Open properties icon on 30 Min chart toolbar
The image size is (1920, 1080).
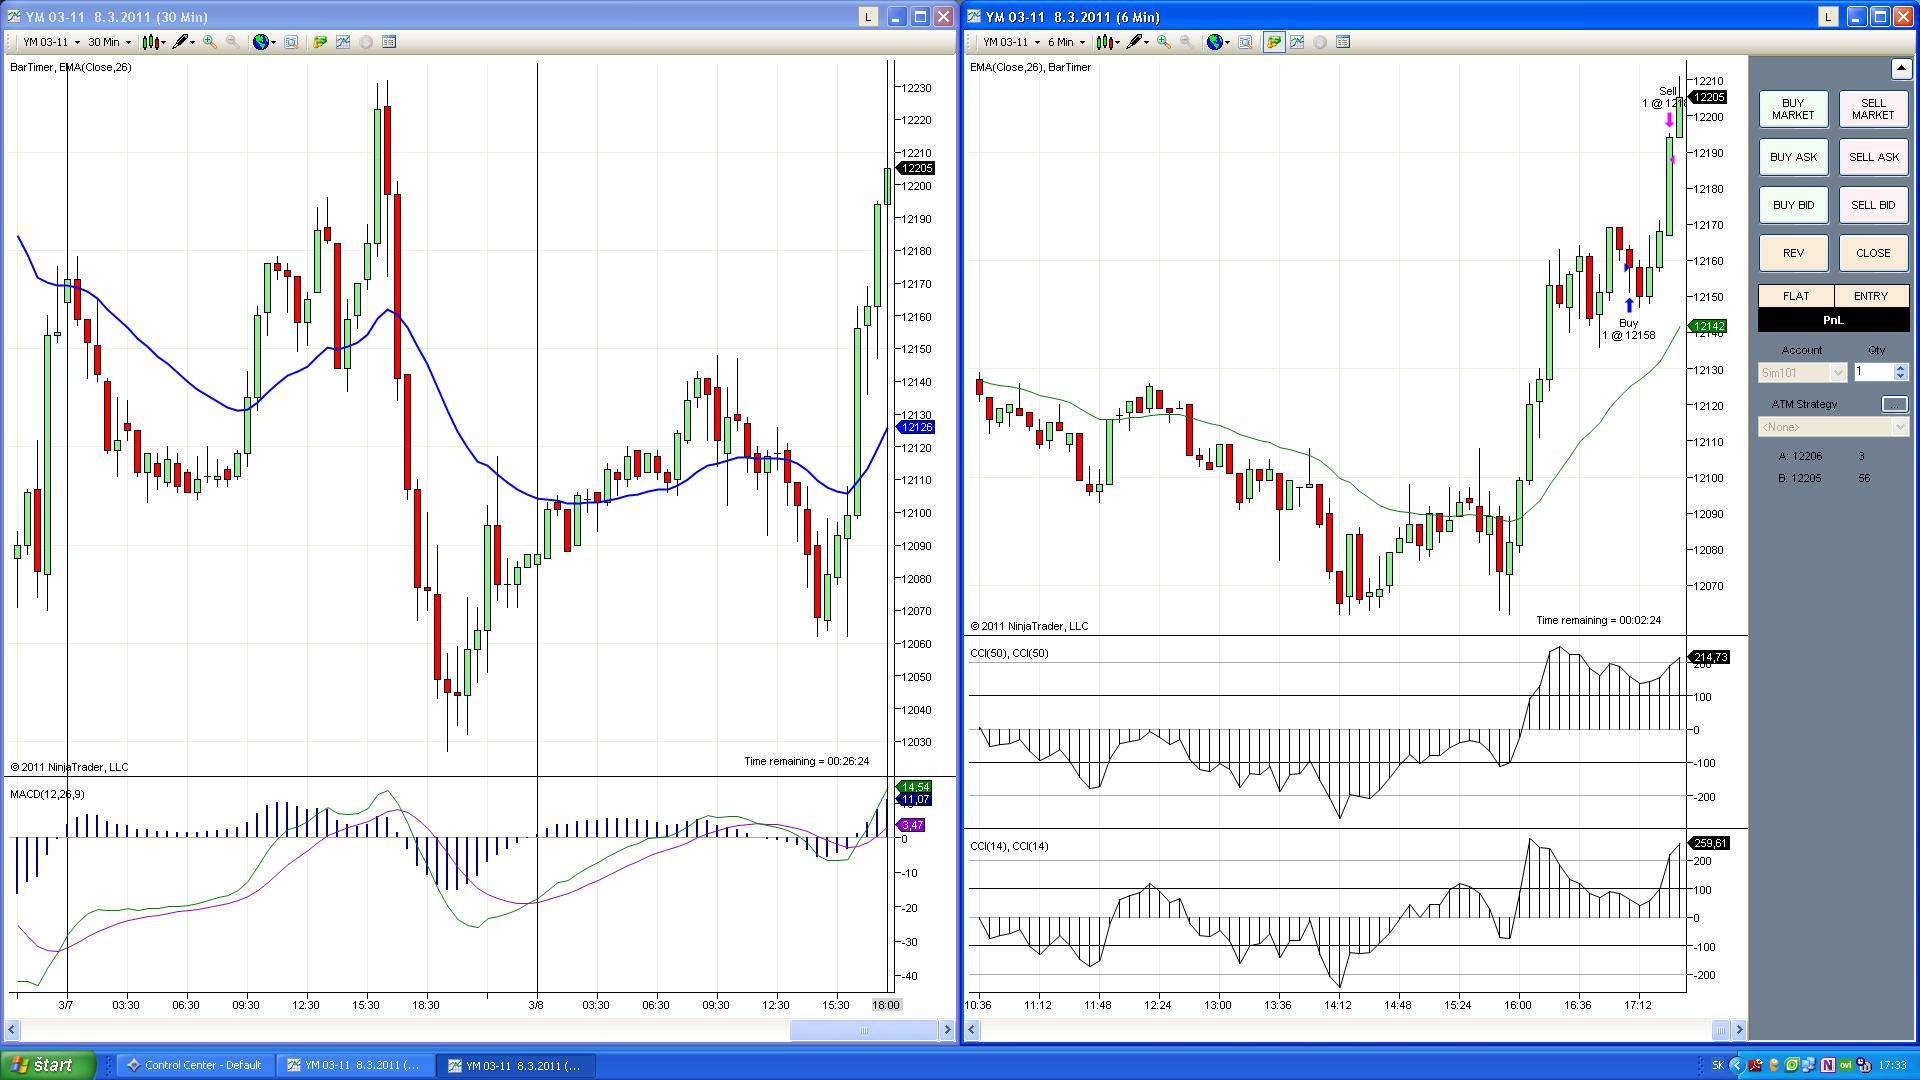click(389, 42)
